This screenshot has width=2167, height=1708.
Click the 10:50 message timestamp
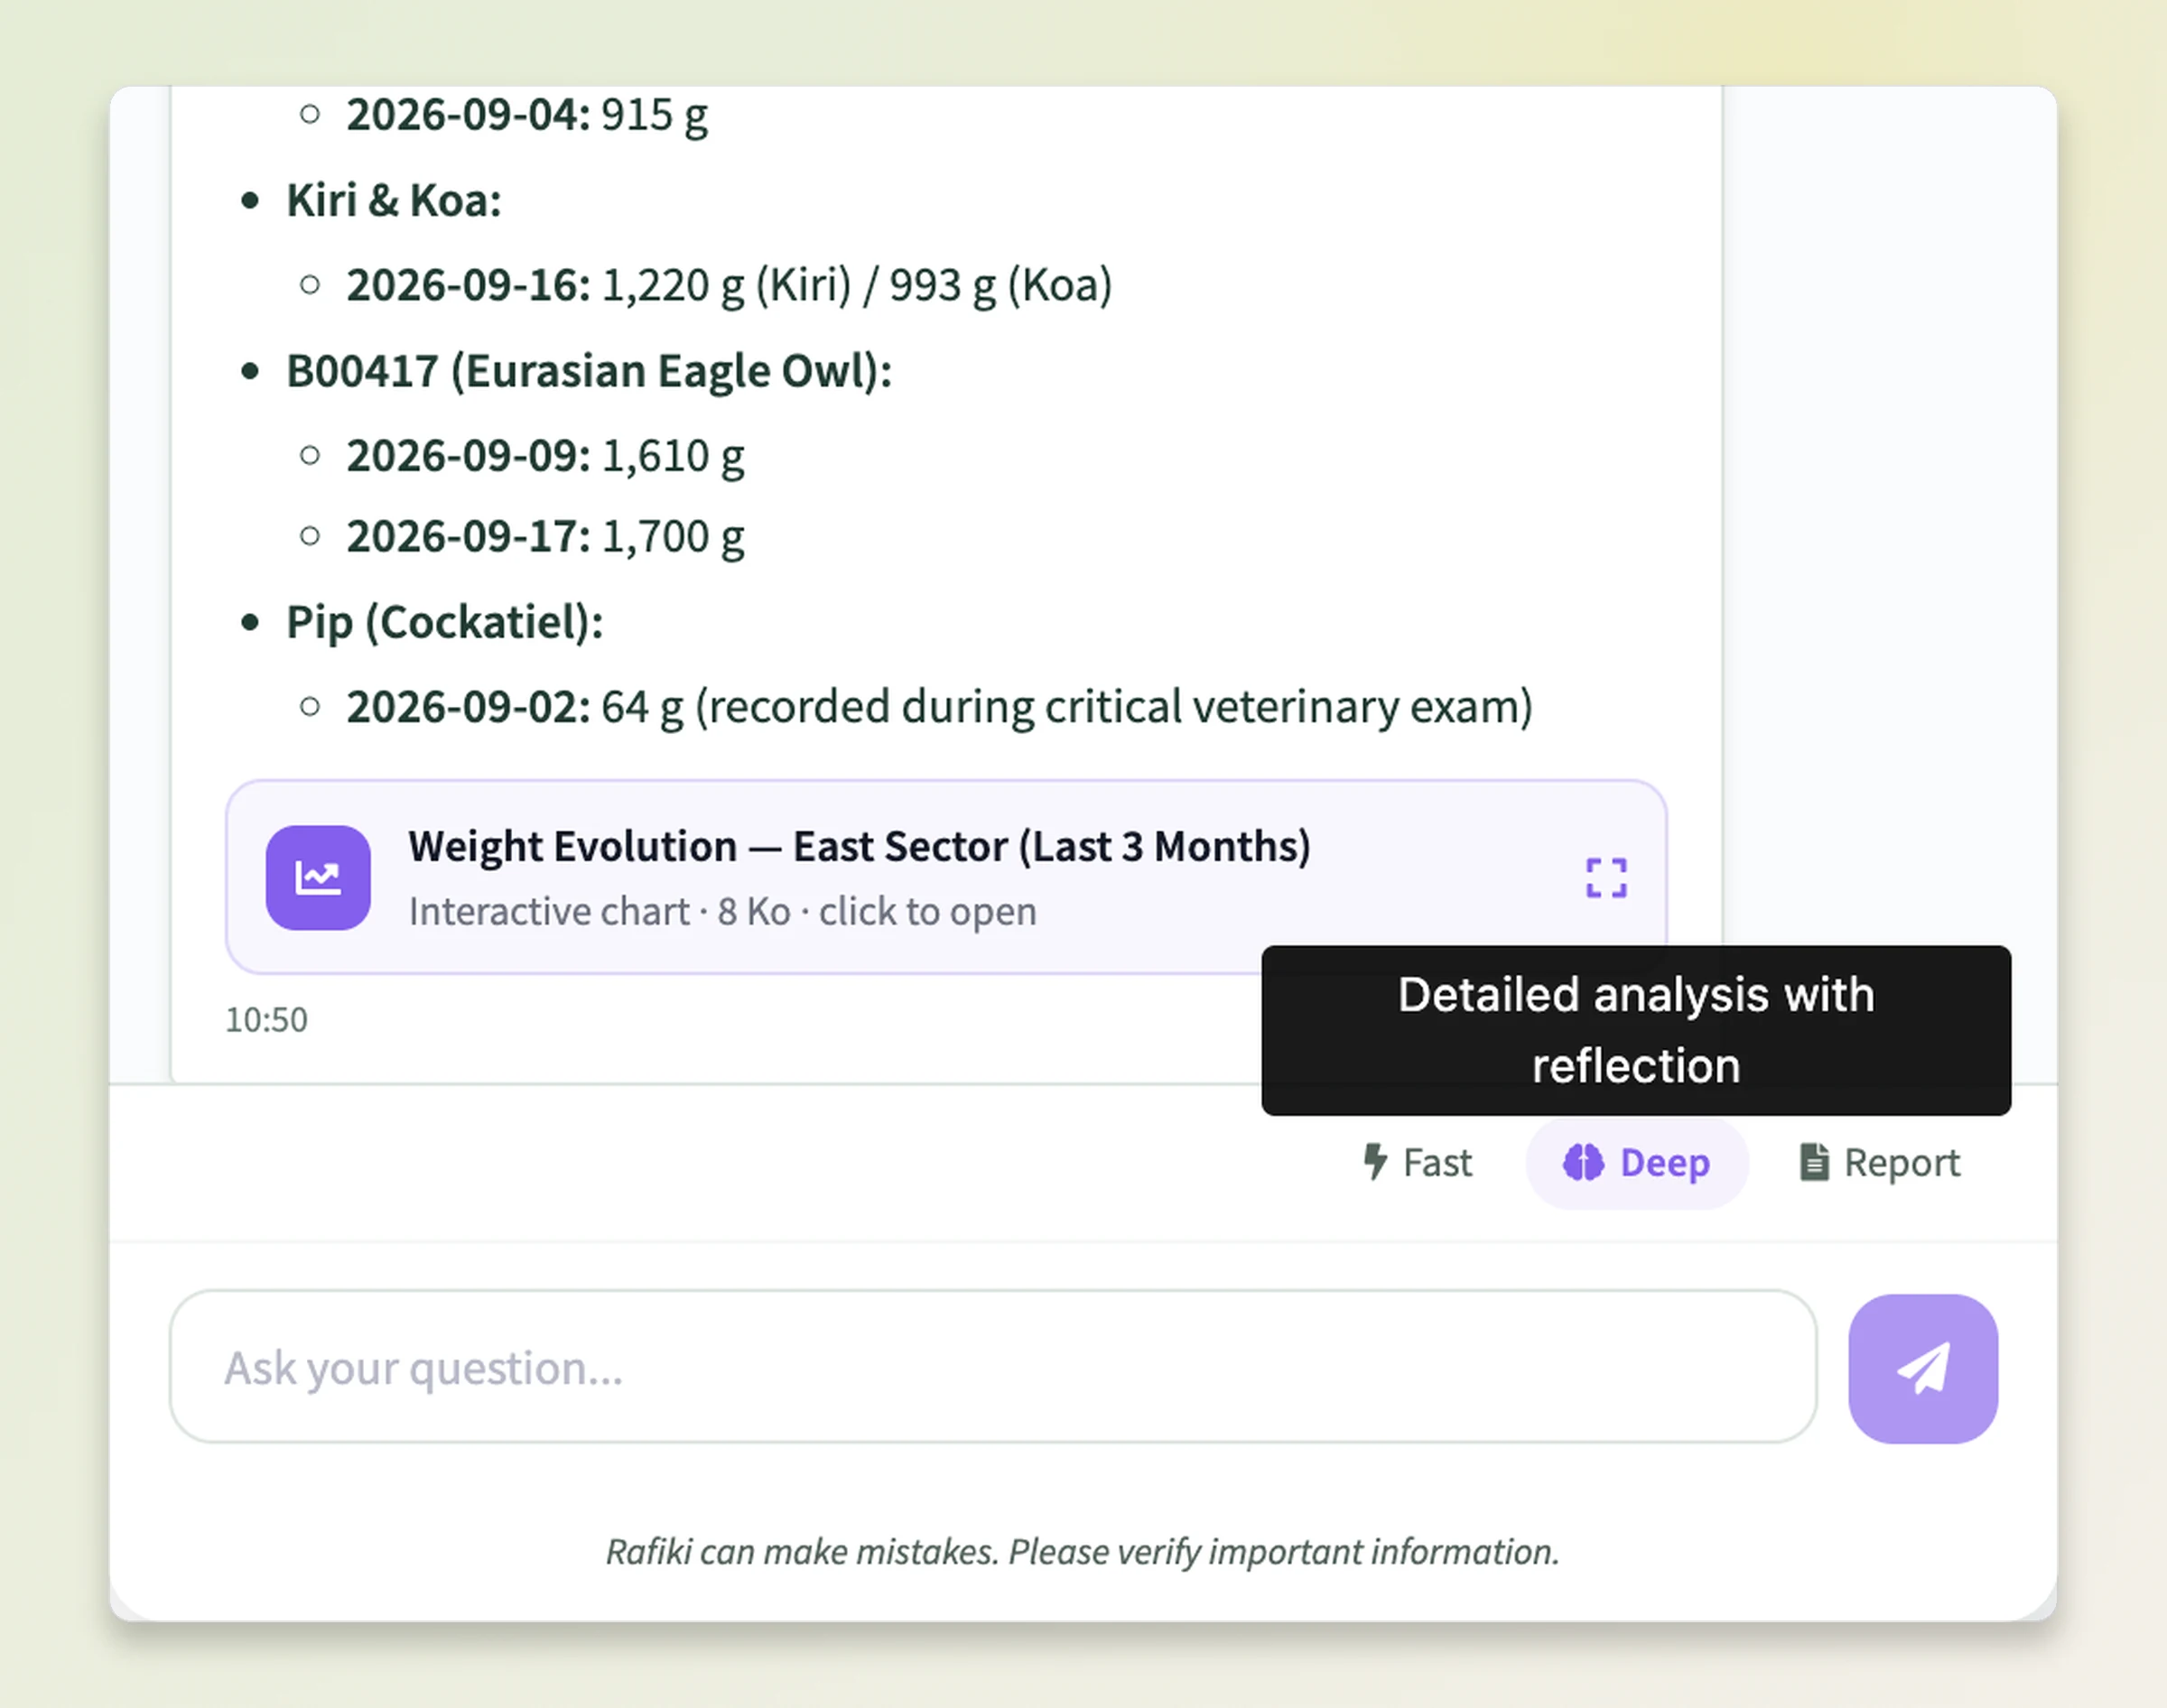tap(266, 1020)
